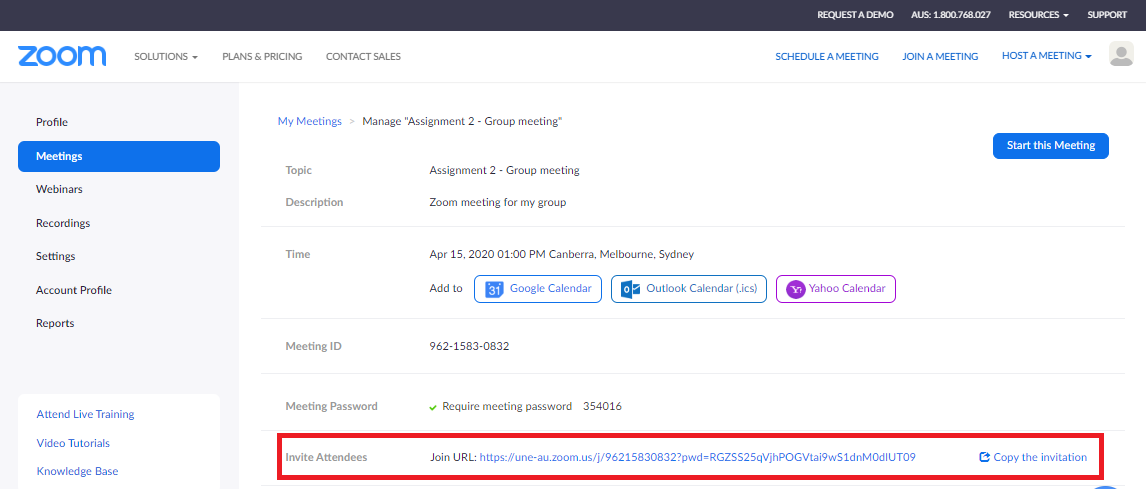Click the Yahoo Calendar icon
This screenshot has height=489, width=1146.
click(x=795, y=289)
